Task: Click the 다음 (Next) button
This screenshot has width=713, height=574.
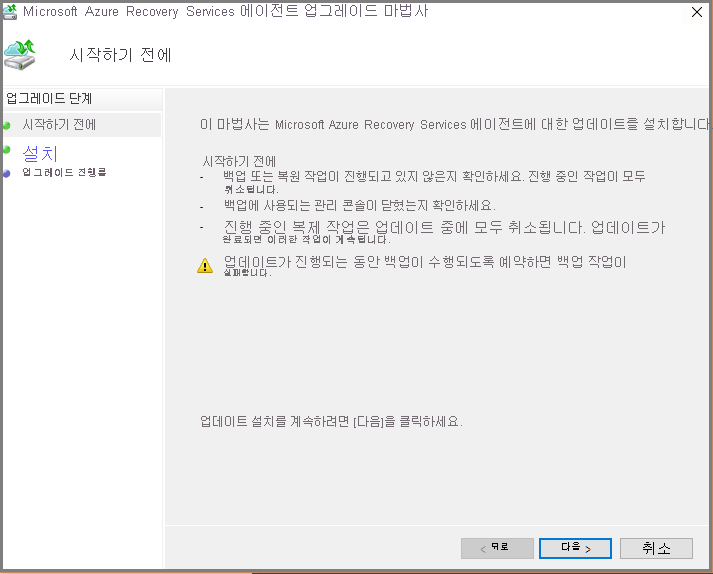Action: [x=575, y=548]
